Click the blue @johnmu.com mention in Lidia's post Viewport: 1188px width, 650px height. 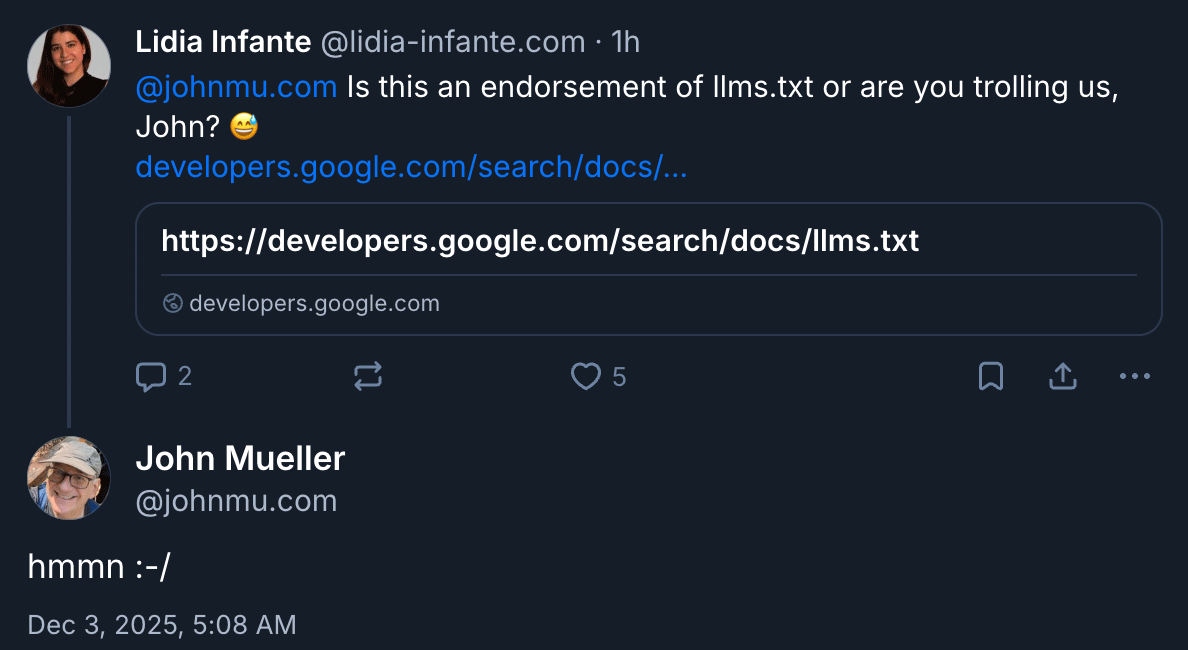click(x=236, y=87)
